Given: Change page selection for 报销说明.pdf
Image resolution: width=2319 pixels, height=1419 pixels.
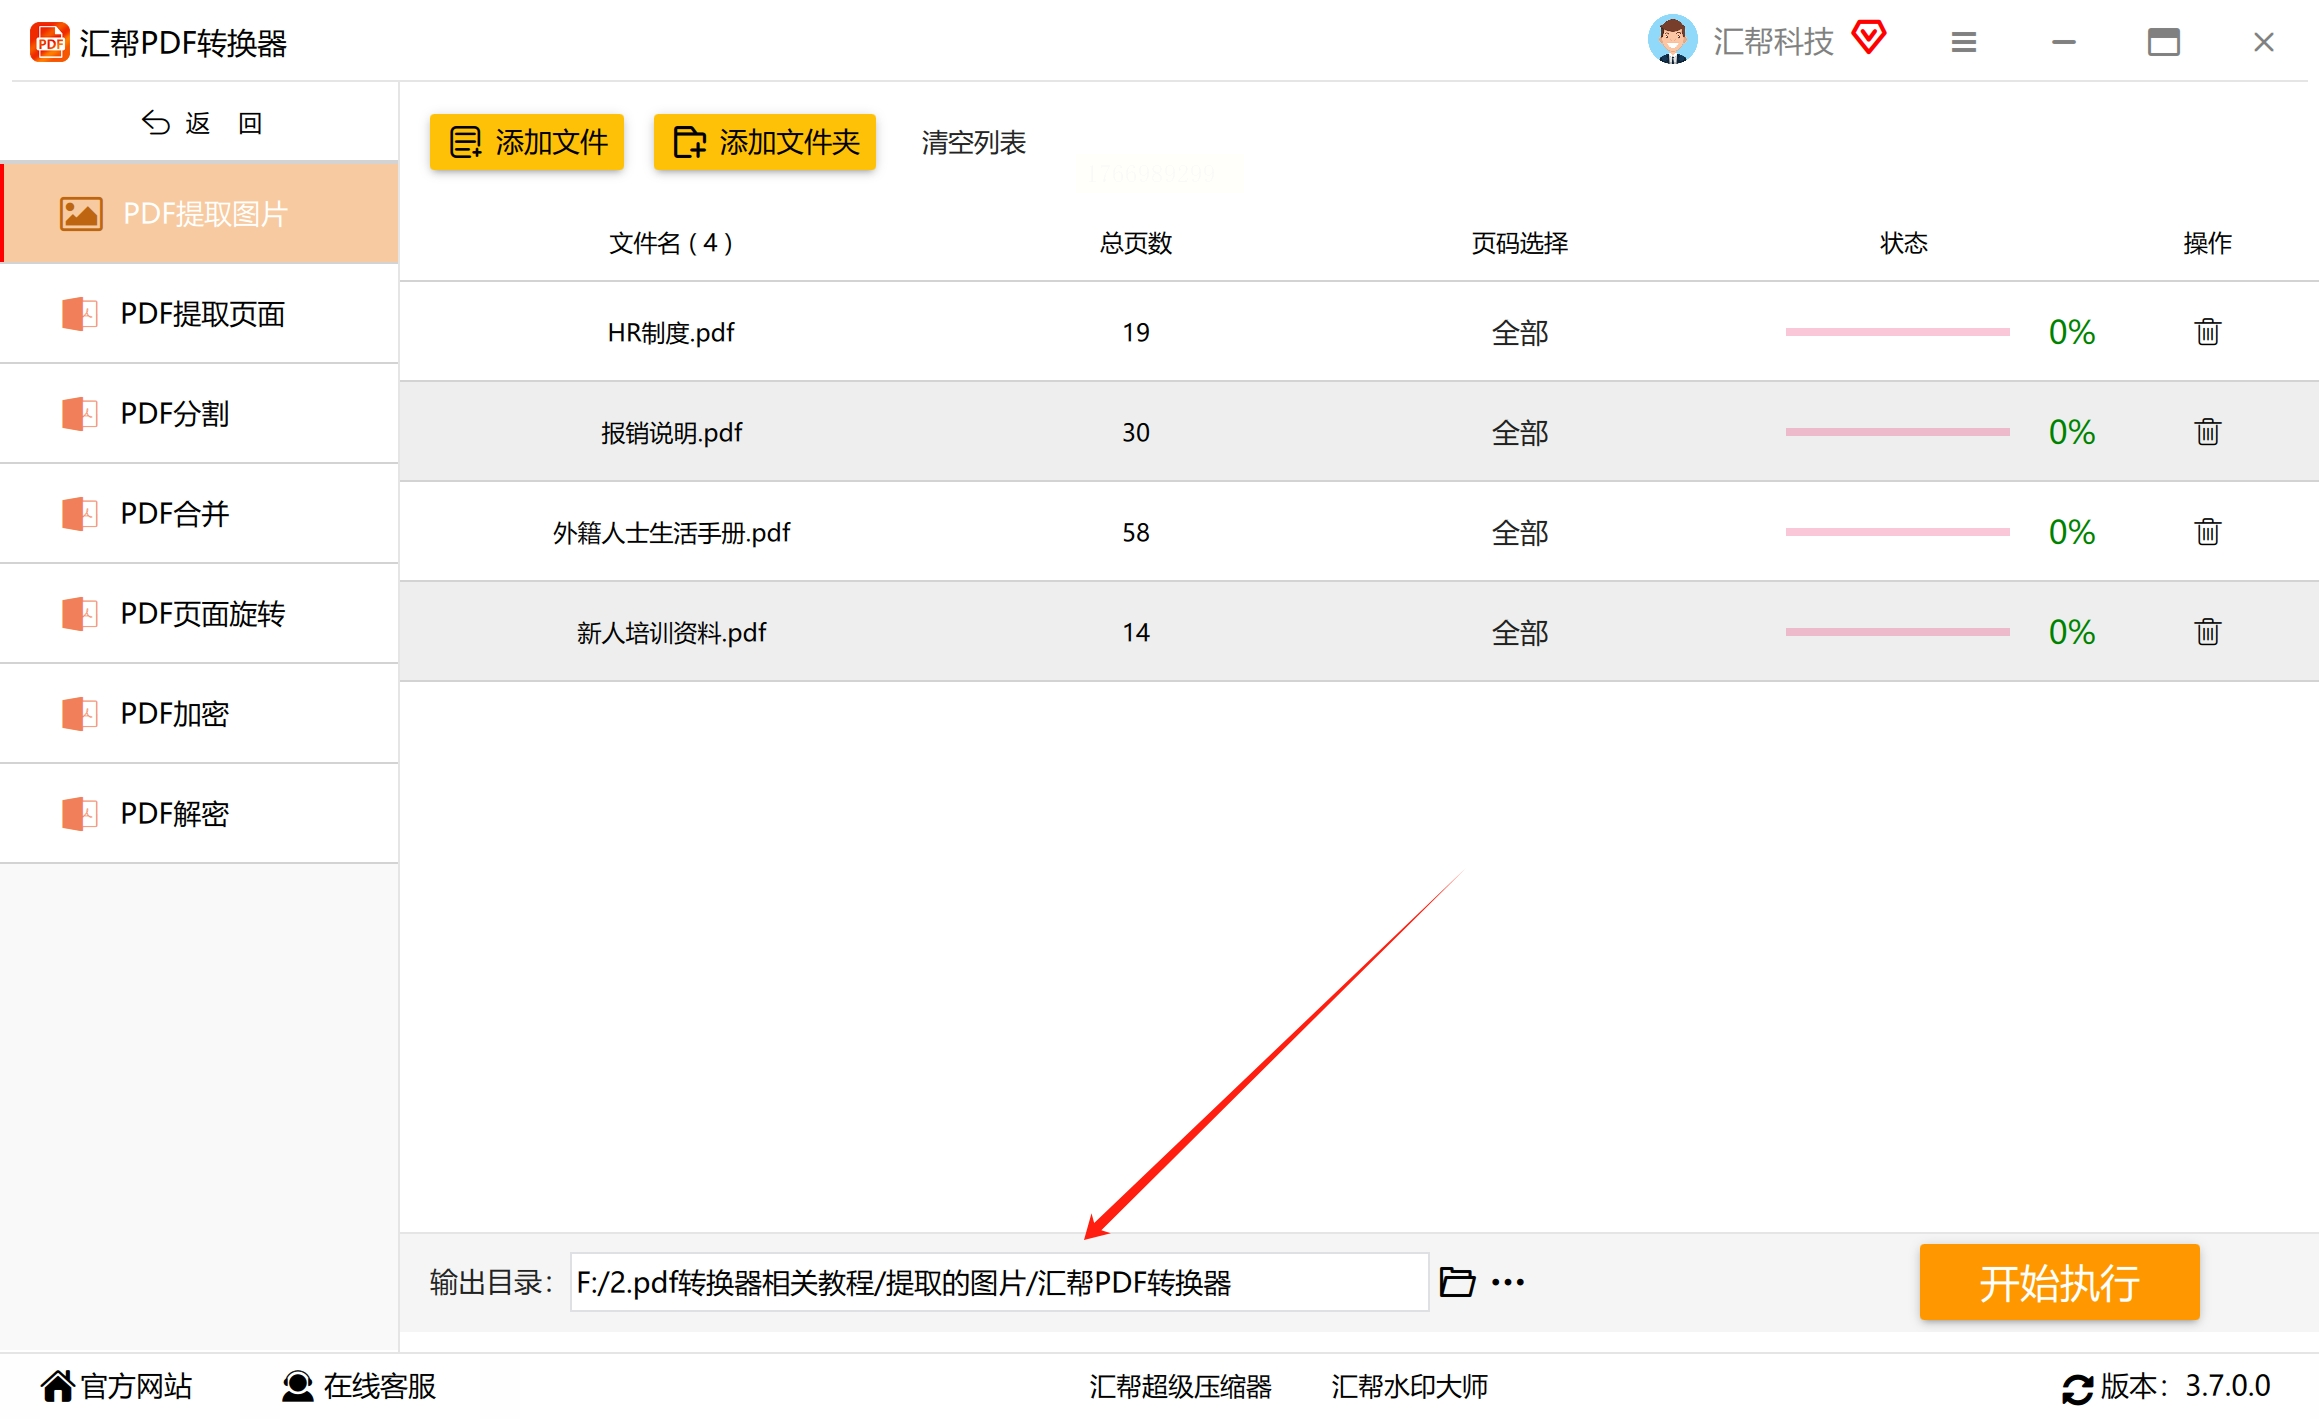Looking at the screenshot, I should point(1519,432).
